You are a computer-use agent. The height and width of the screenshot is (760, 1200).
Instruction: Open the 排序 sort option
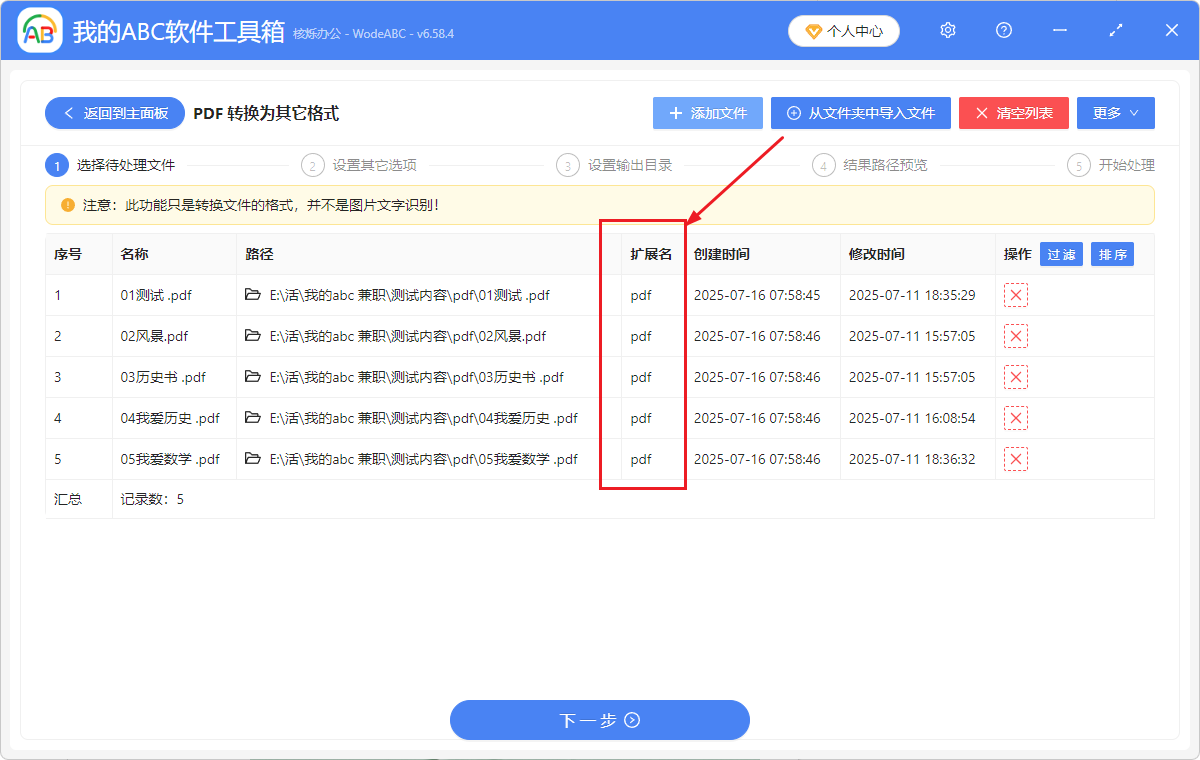(x=1112, y=254)
